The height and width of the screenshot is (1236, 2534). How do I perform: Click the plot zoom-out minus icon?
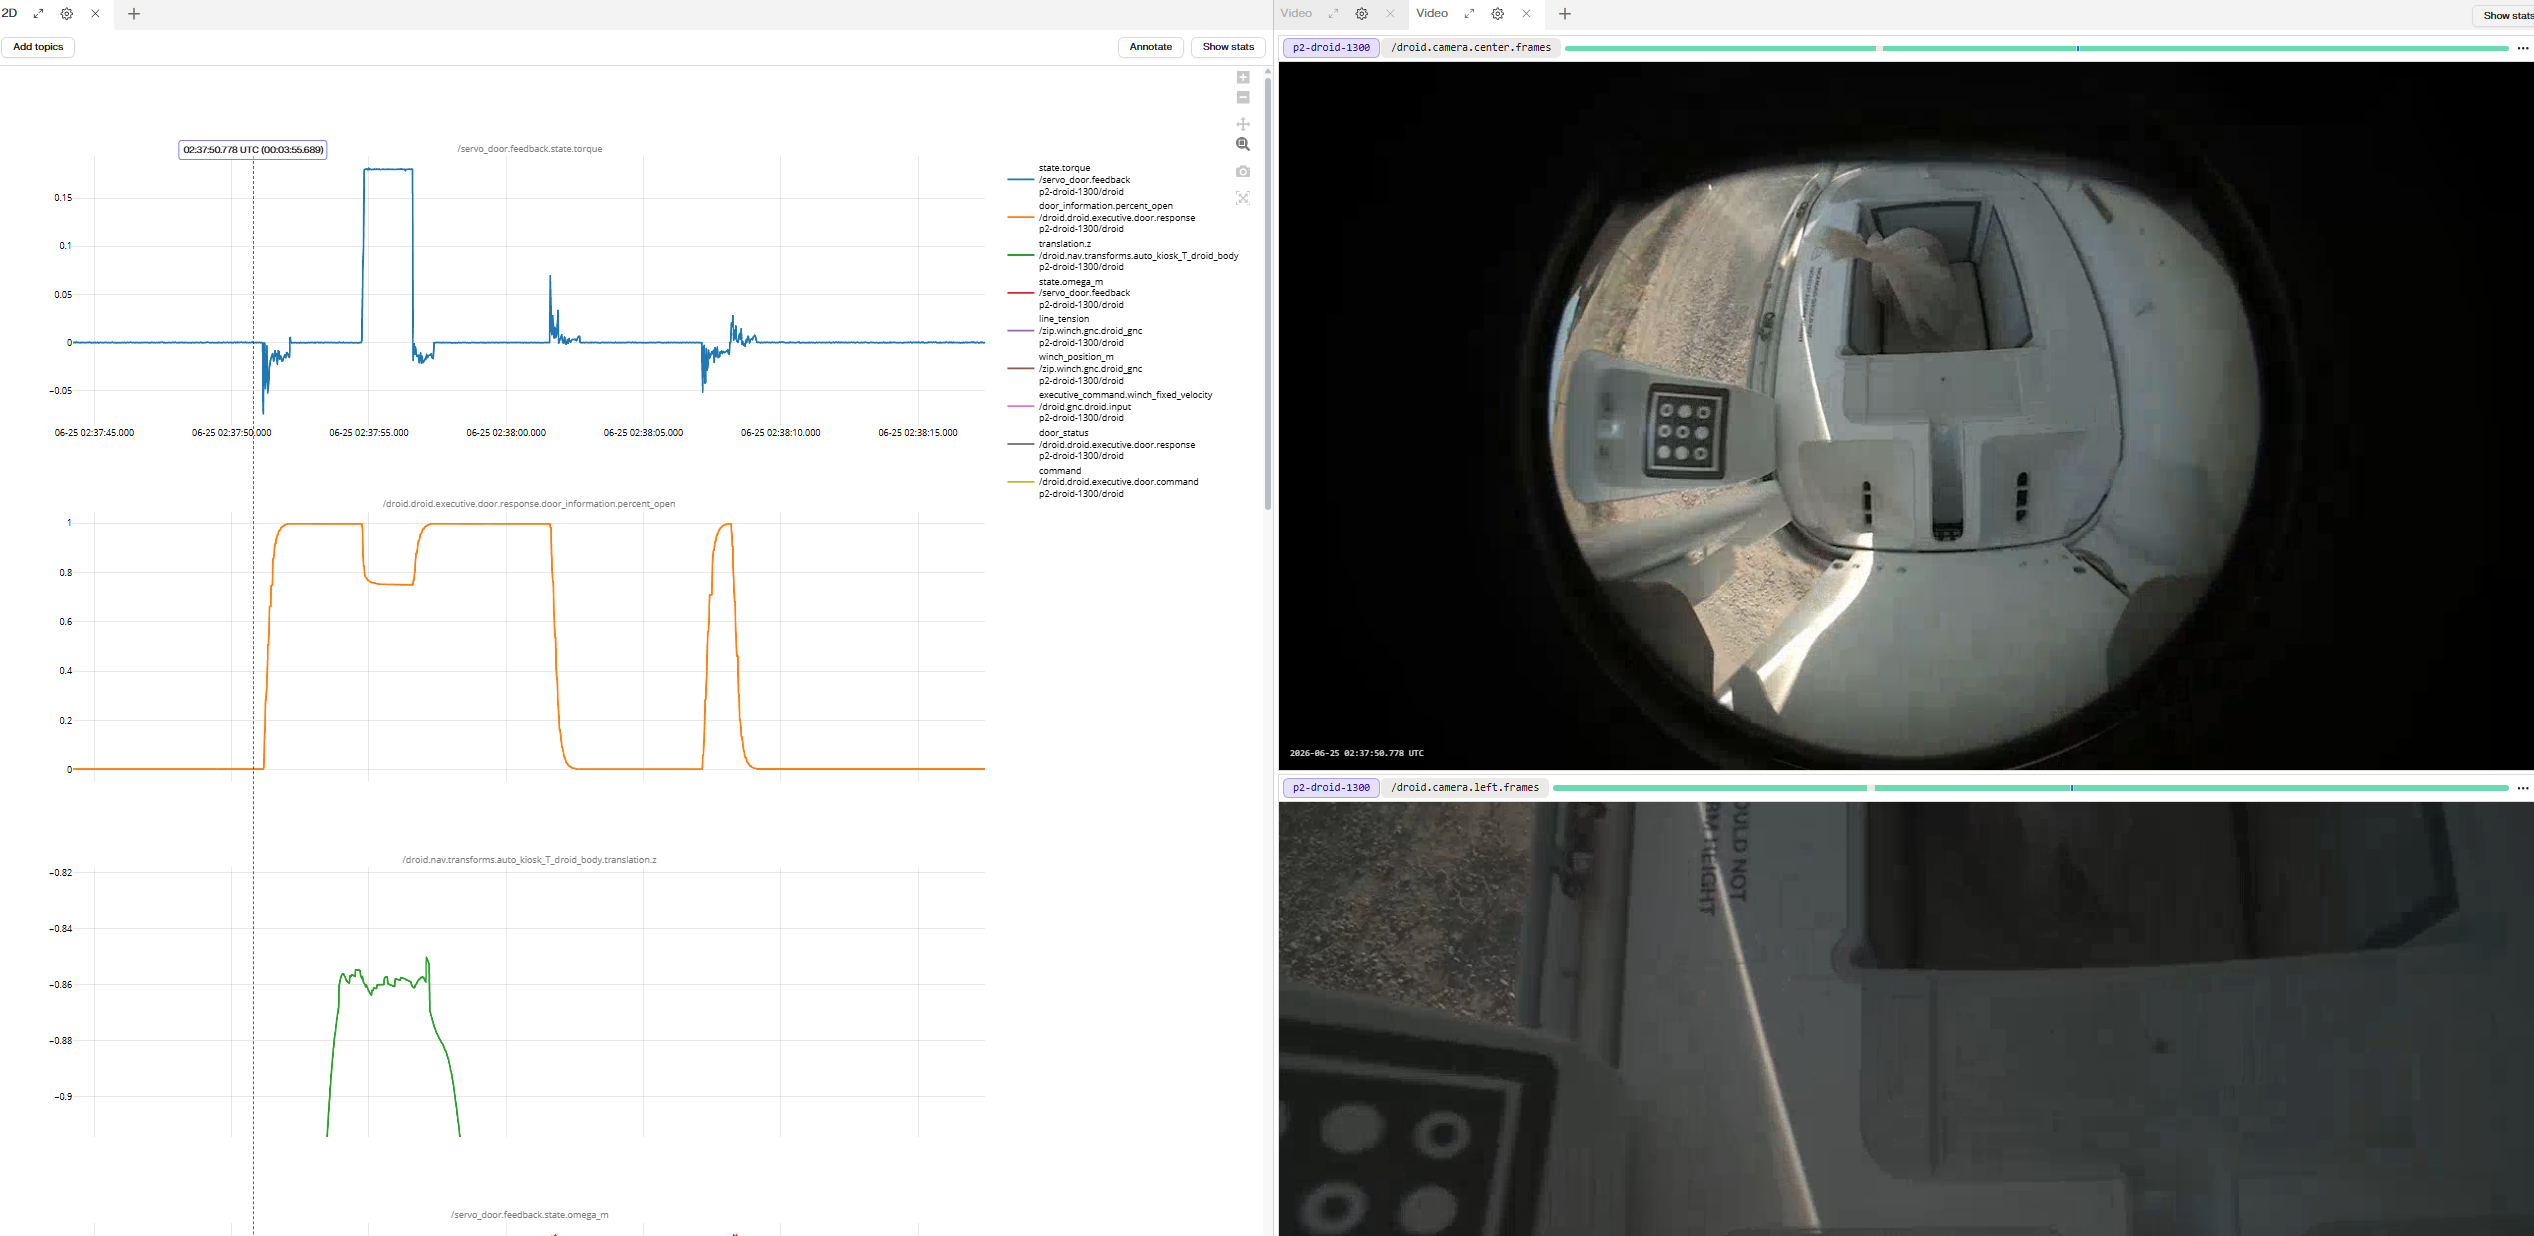[x=1243, y=97]
